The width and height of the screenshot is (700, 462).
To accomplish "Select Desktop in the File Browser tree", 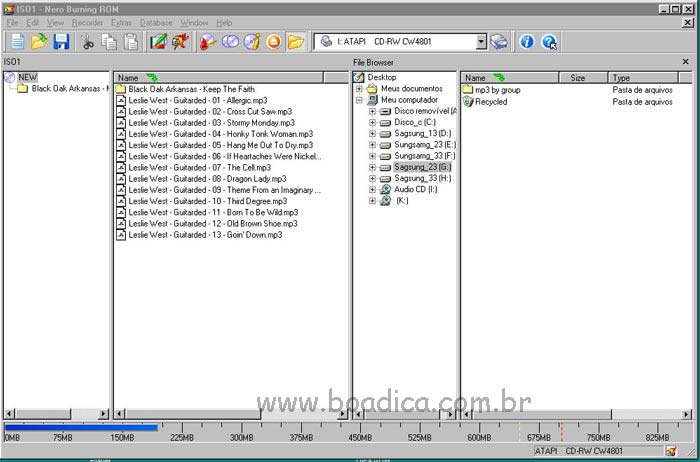I will point(382,77).
